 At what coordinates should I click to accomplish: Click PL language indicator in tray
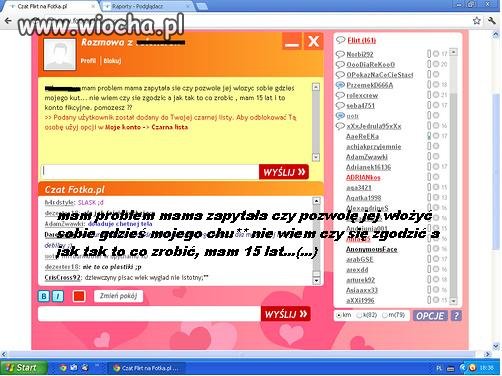[439, 368]
